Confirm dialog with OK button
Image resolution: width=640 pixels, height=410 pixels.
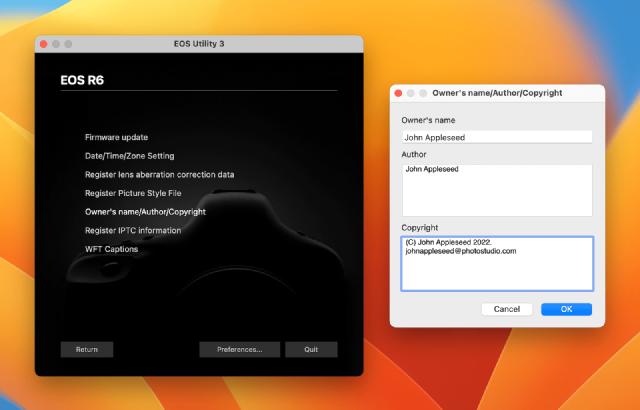[567, 309]
